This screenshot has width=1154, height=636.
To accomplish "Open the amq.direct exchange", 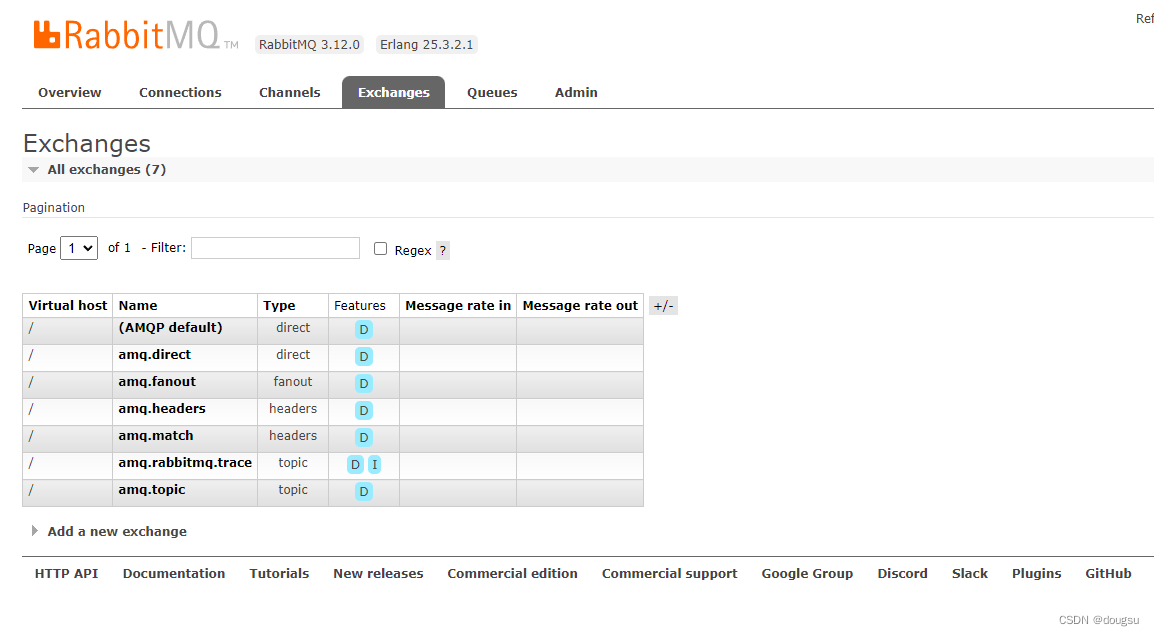I will click(155, 355).
